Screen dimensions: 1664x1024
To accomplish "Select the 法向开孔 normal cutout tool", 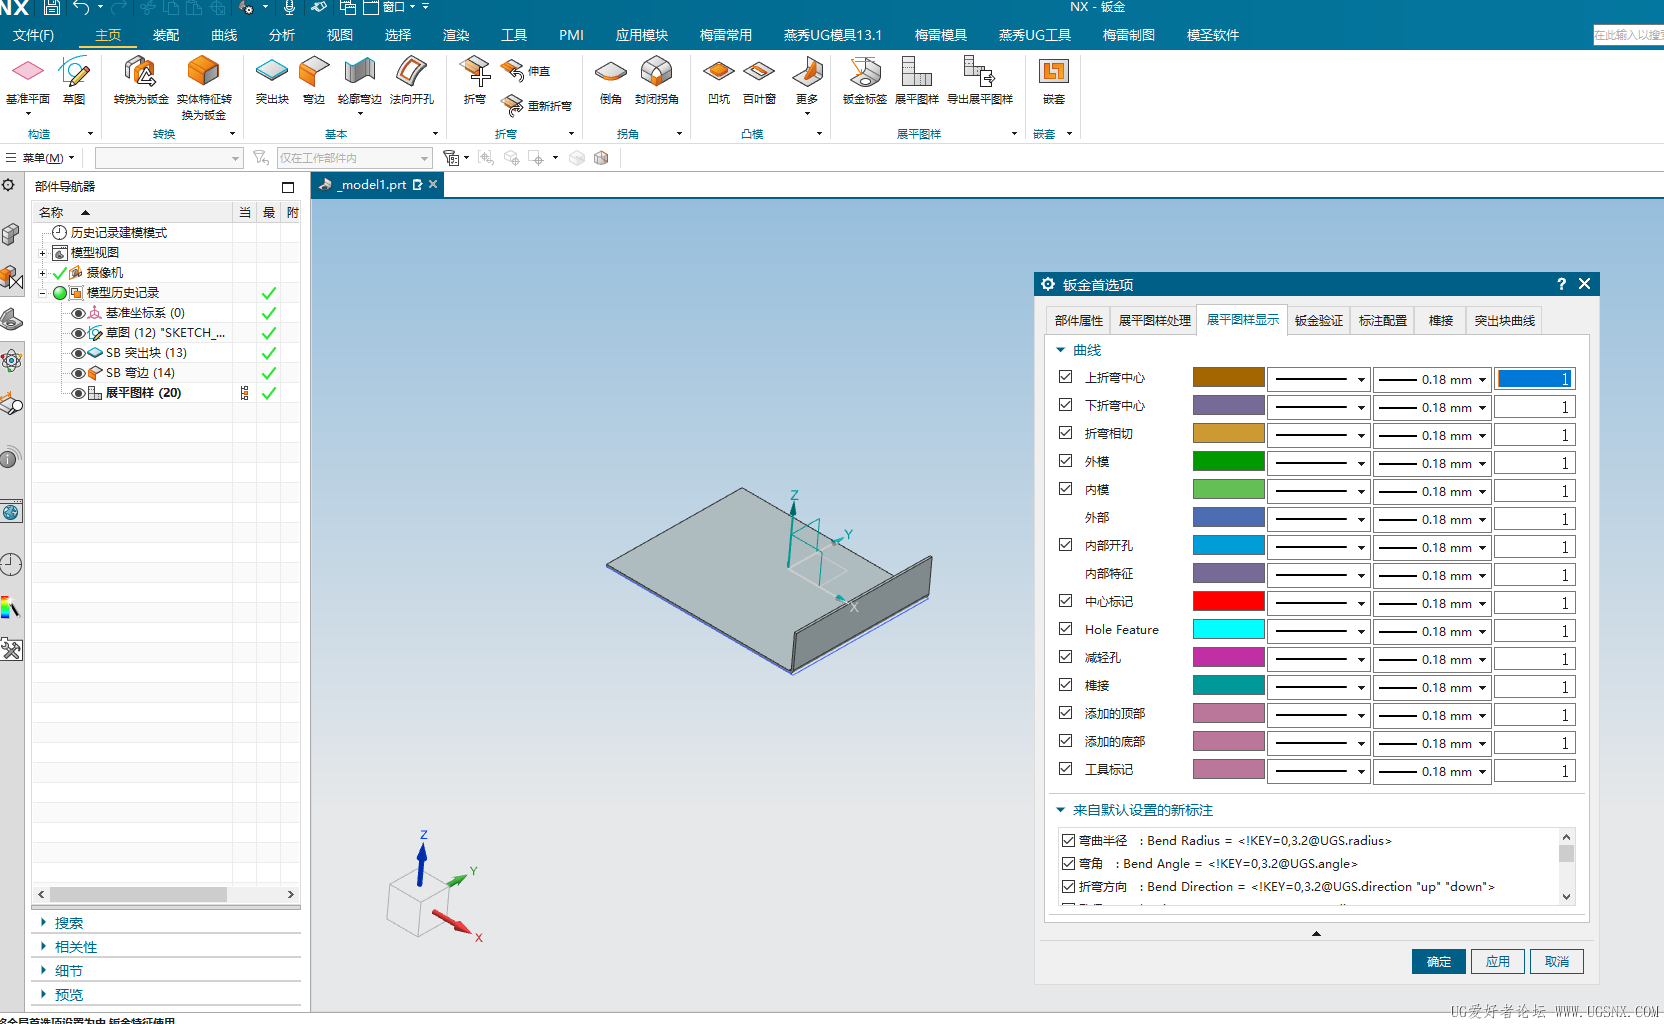I will point(412,80).
